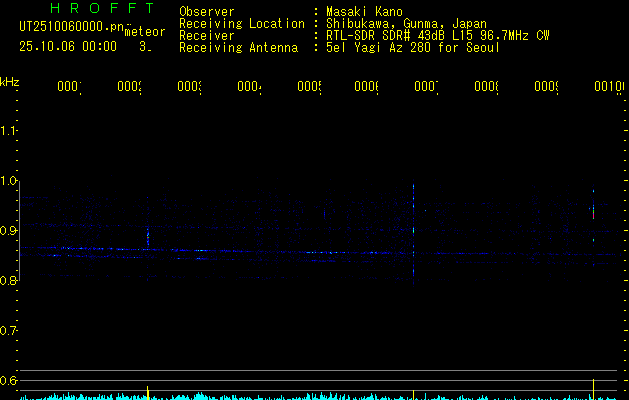The image size is (629, 400).
Task: Click the time axis label 0009
Action: (x=546, y=87)
